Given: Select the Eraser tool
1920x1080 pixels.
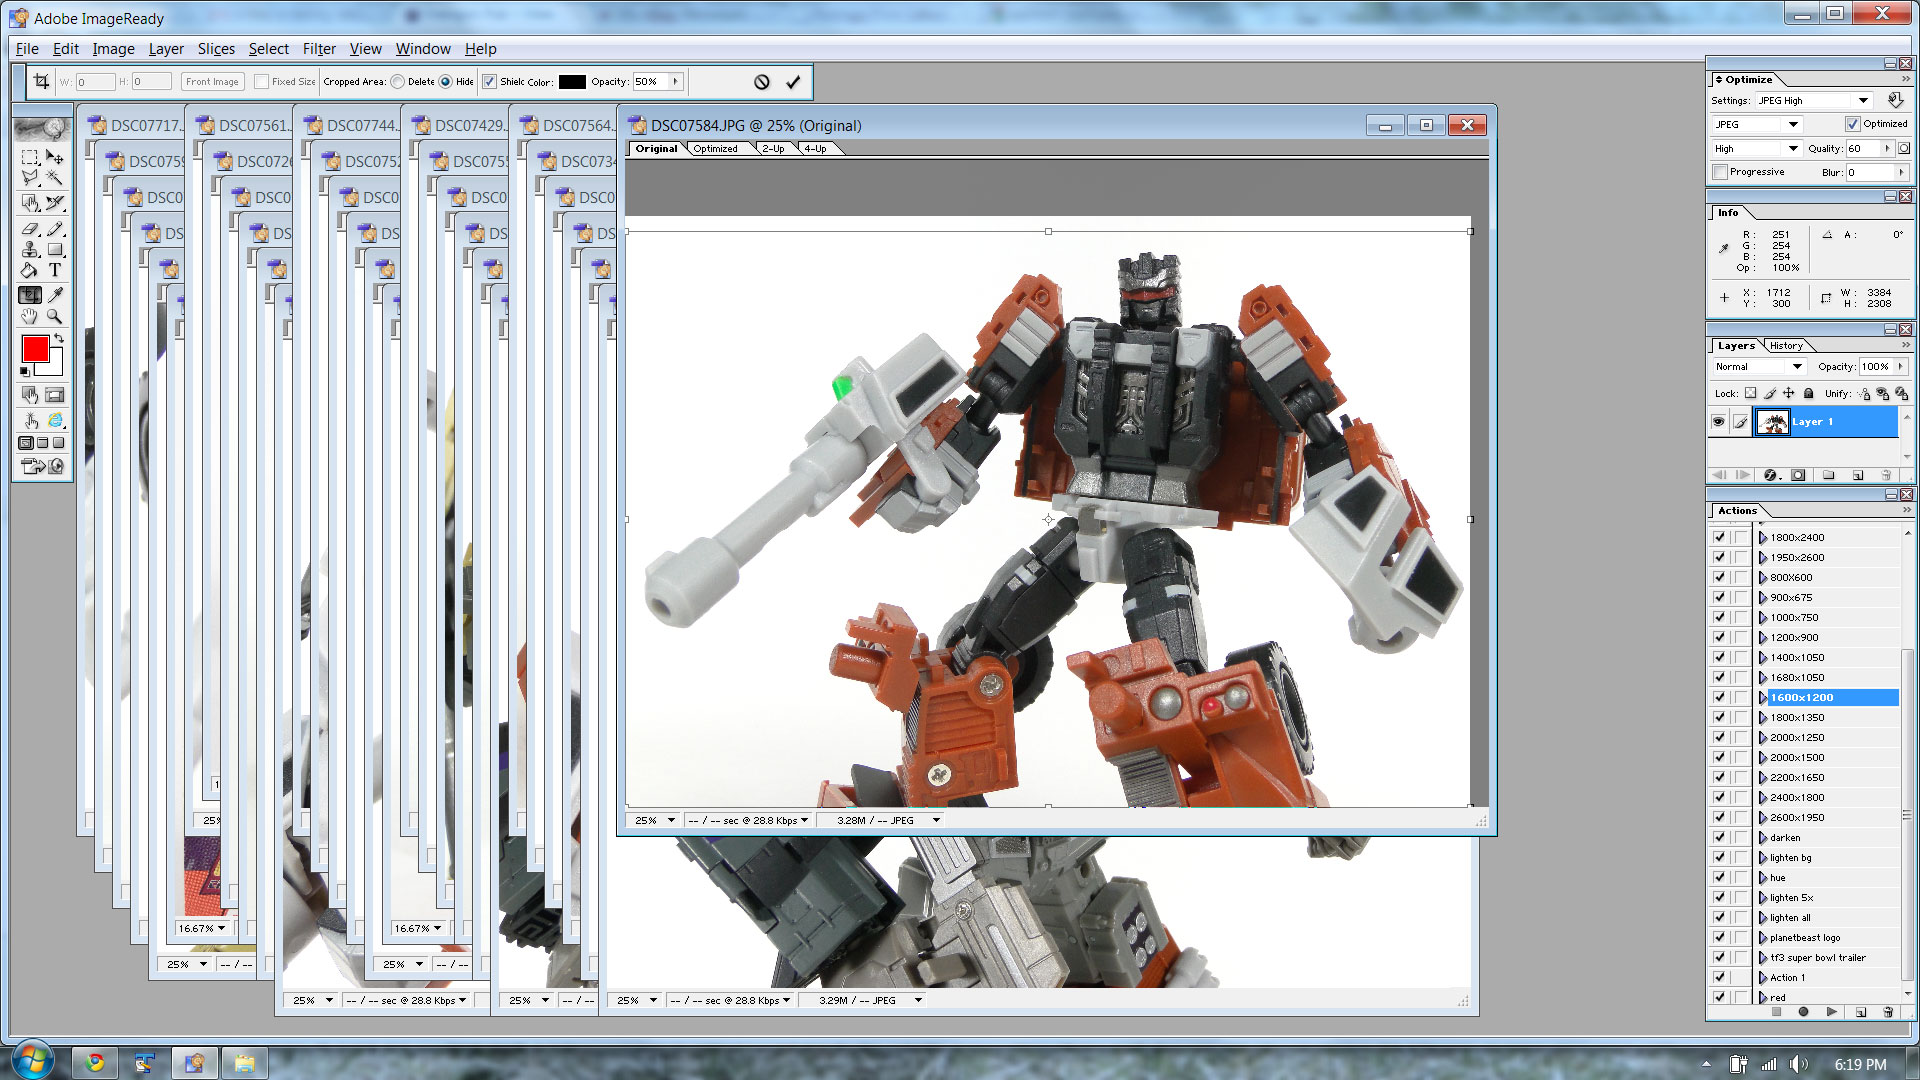Looking at the screenshot, I should [30, 229].
